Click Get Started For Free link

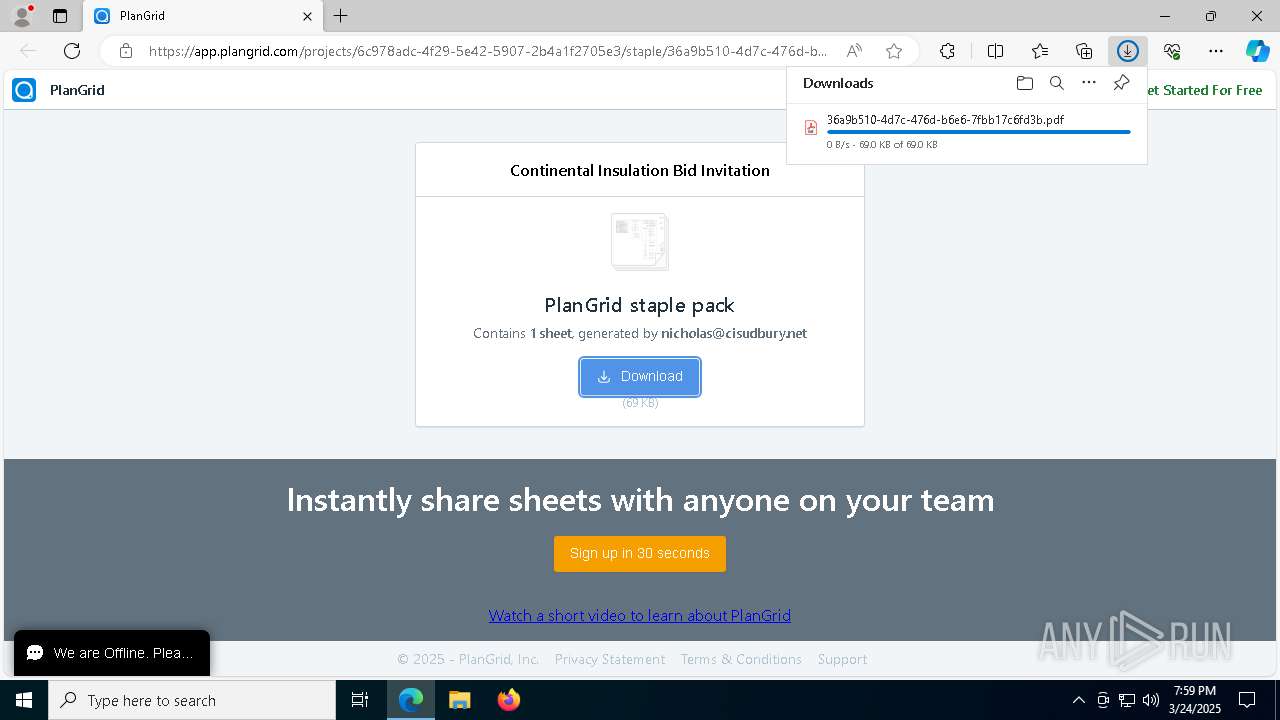pyautogui.click(x=1204, y=90)
